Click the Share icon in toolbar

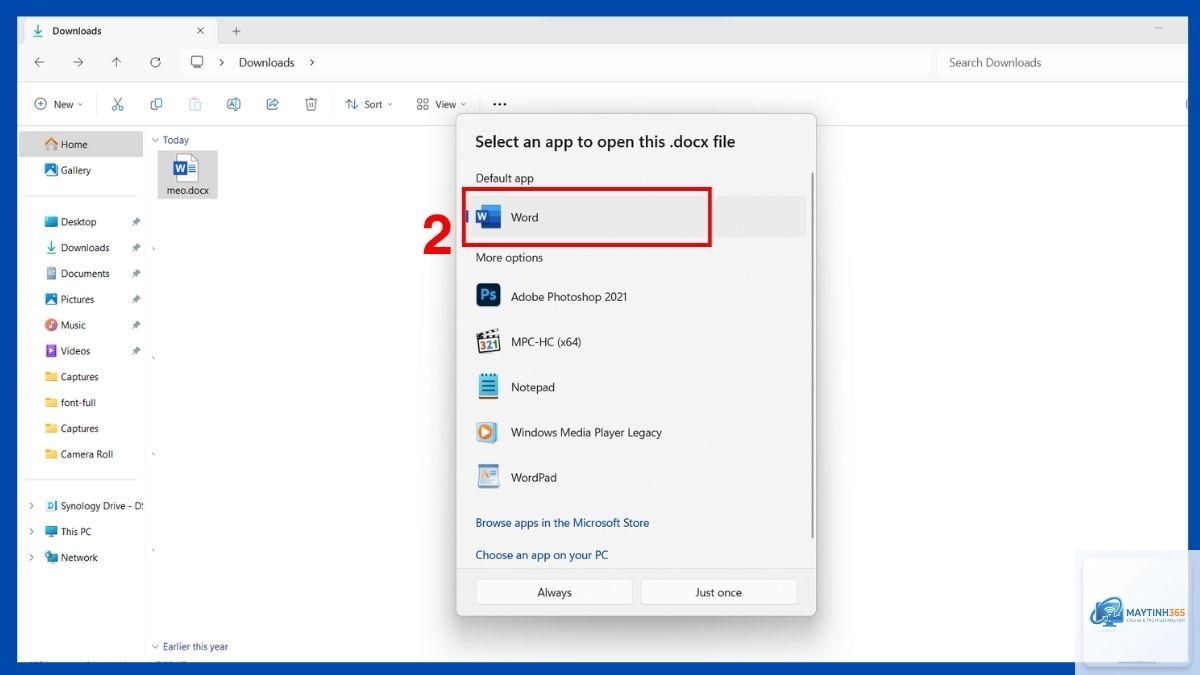tap(272, 104)
